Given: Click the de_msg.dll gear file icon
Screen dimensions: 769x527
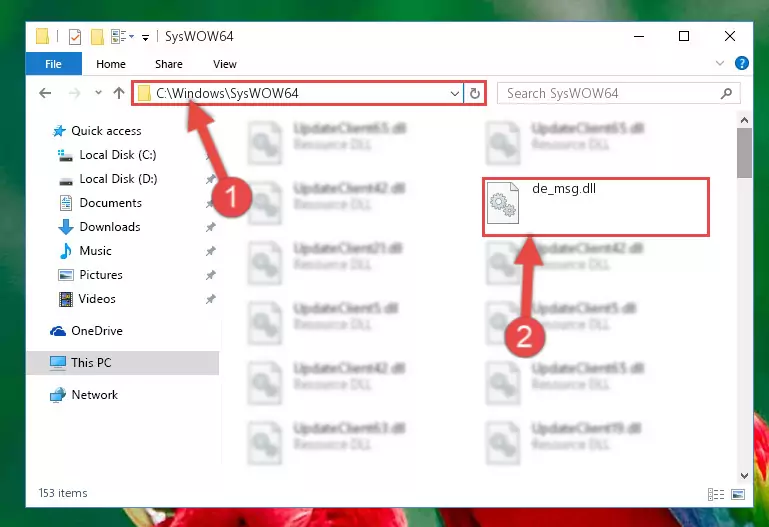Looking at the screenshot, I should point(503,203).
